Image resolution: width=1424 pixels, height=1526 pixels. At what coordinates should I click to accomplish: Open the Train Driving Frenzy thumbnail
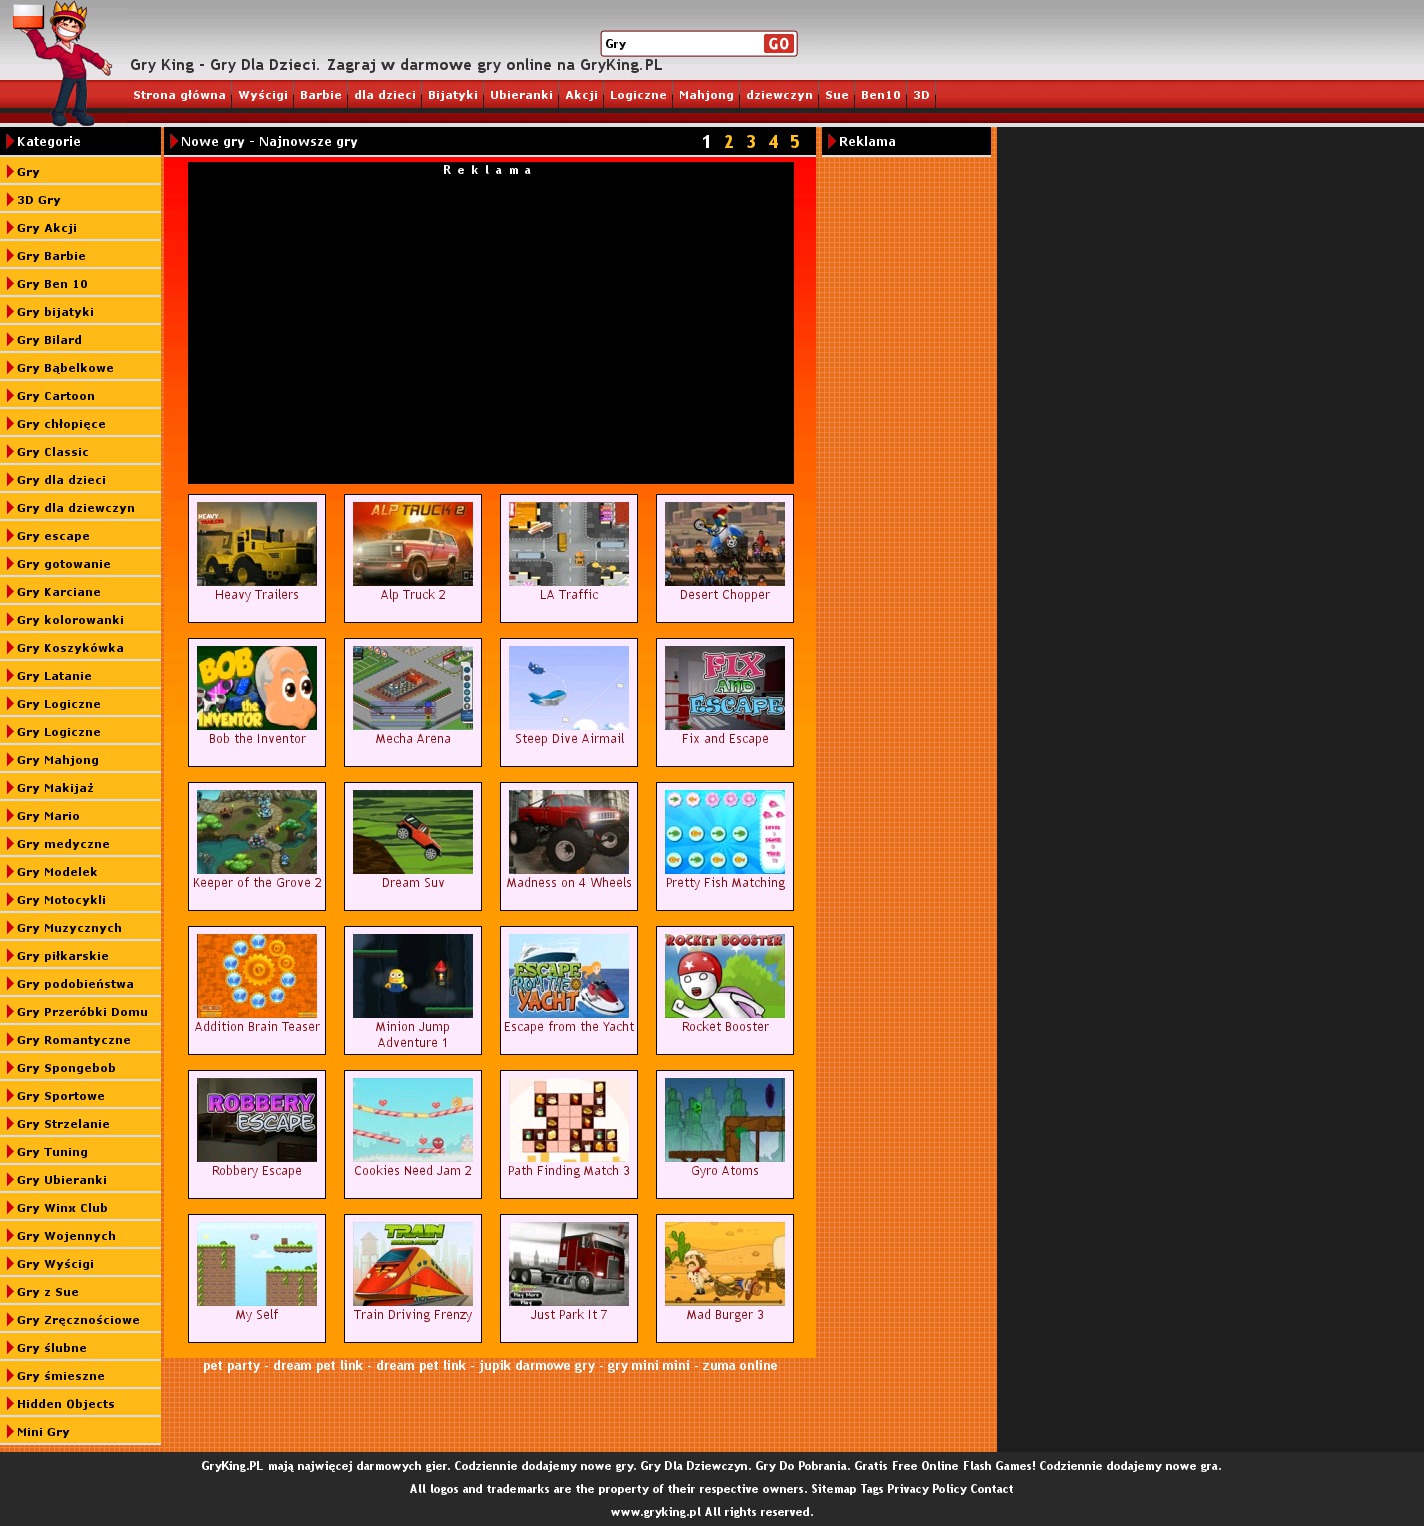click(x=413, y=1264)
